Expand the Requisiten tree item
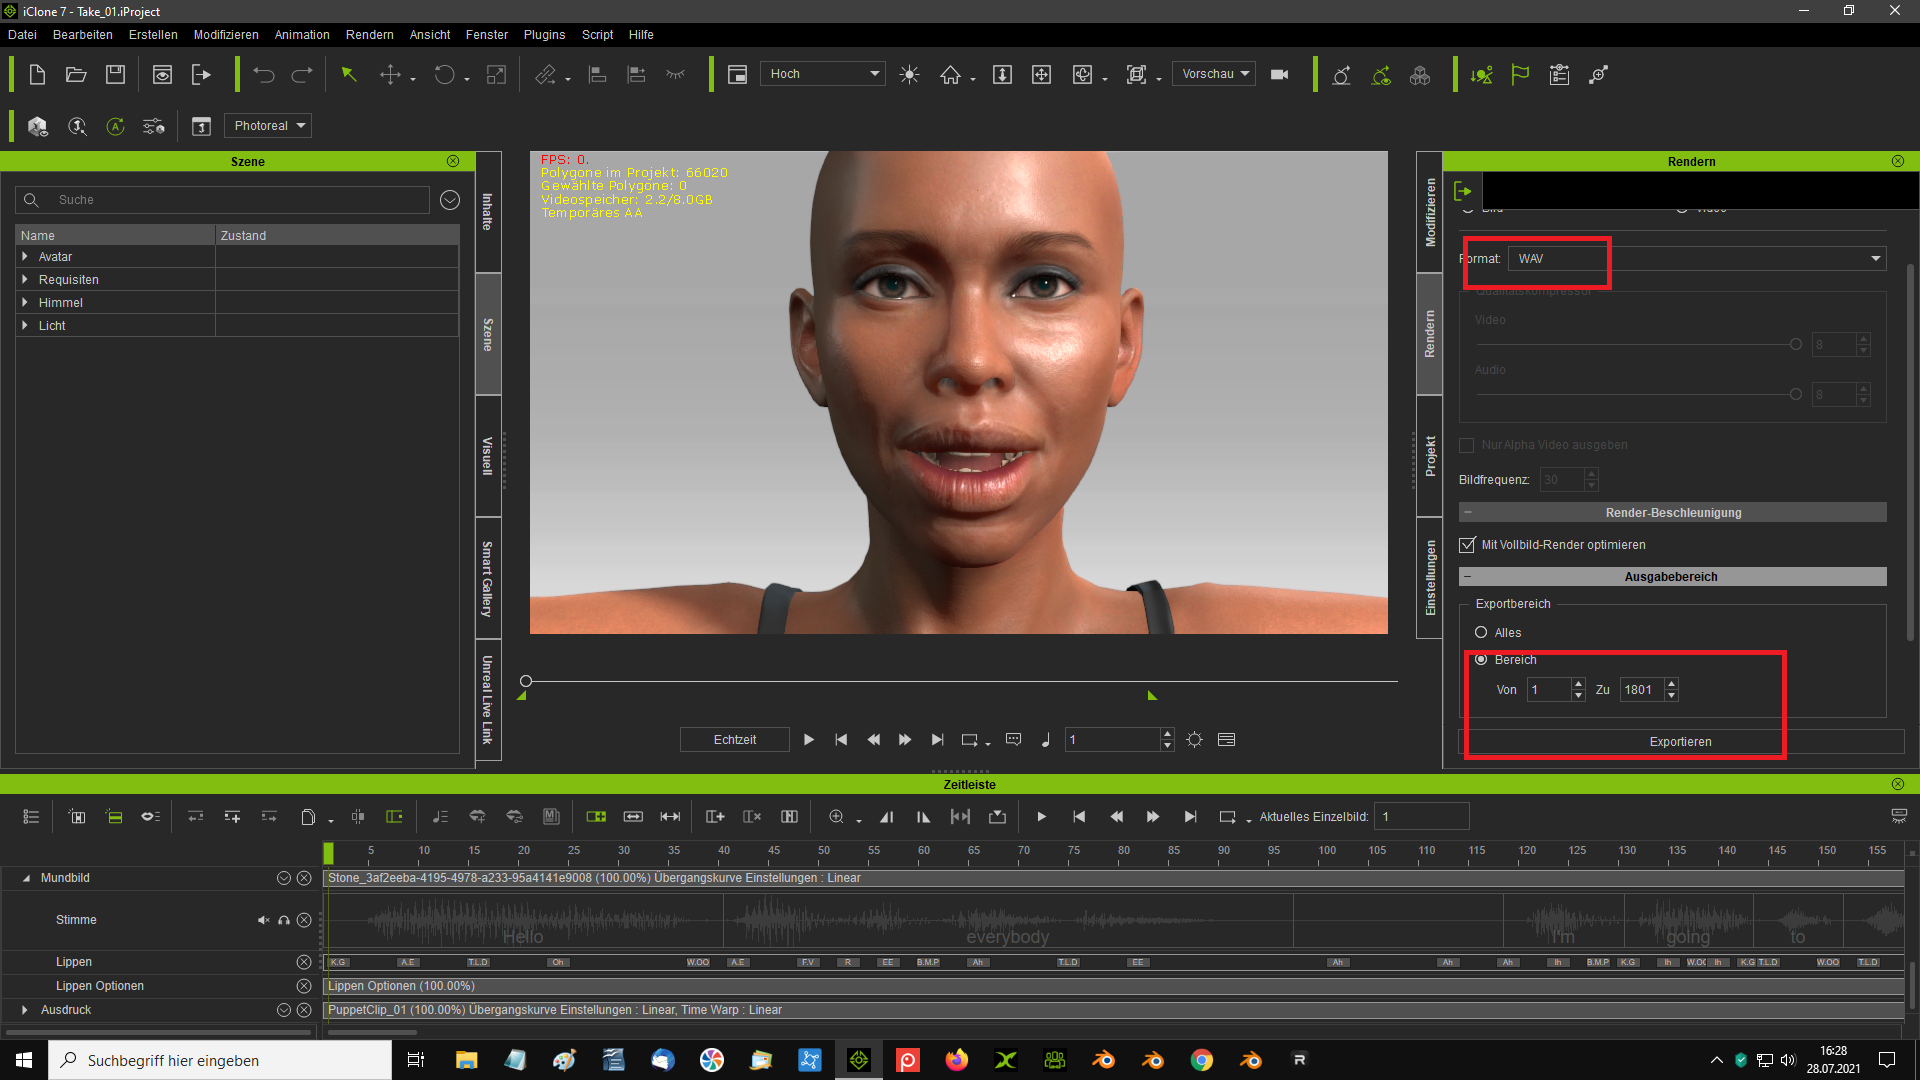Screen dimensions: 1920x1080 coord(25,280)
